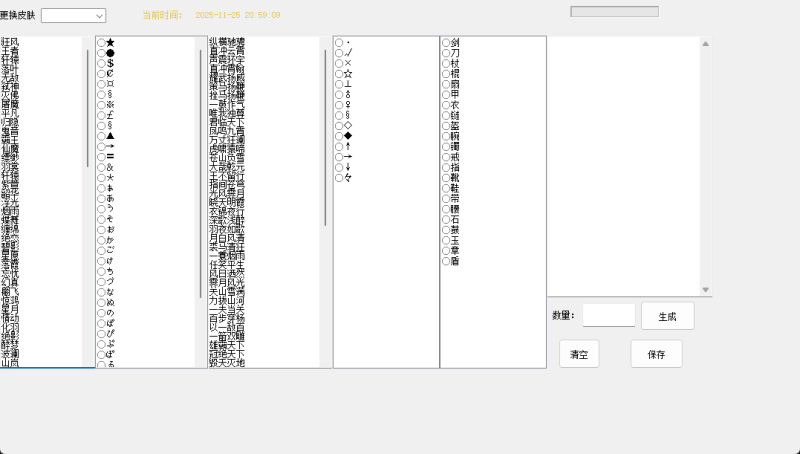
Task: Select the 扇 radio button
Action: pos(446,84)
